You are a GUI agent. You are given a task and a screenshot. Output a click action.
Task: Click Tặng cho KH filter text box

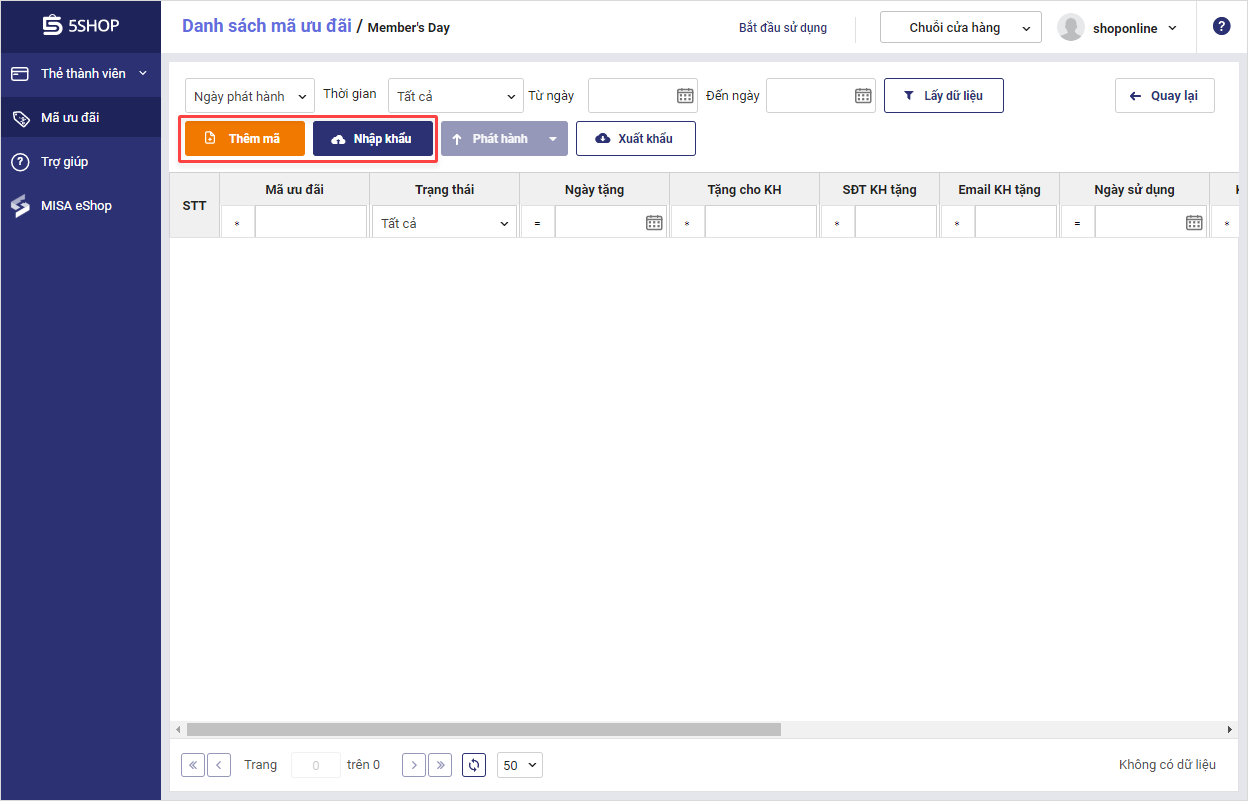pos(761,223)
